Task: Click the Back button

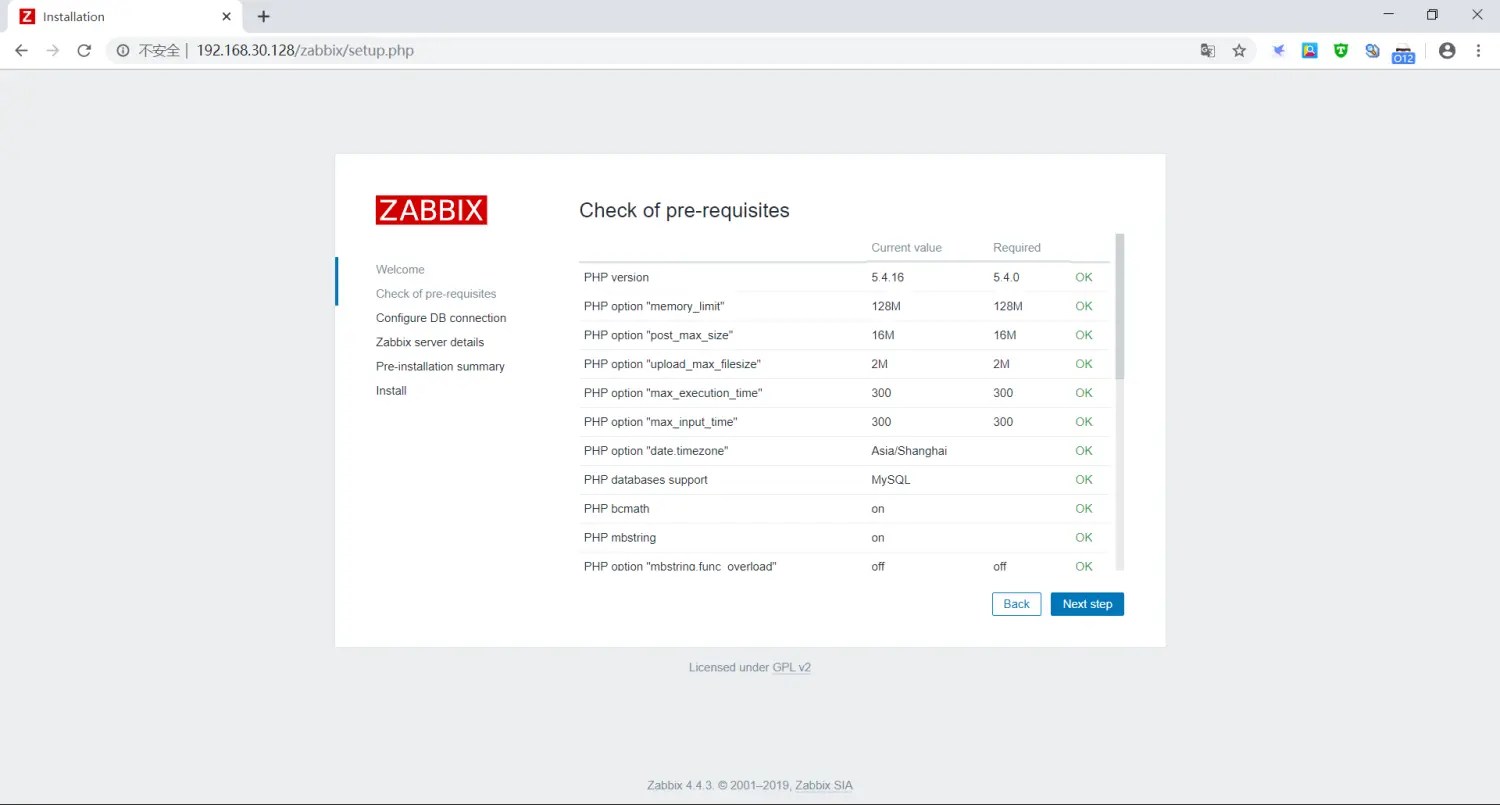Action: [1016, 604]
